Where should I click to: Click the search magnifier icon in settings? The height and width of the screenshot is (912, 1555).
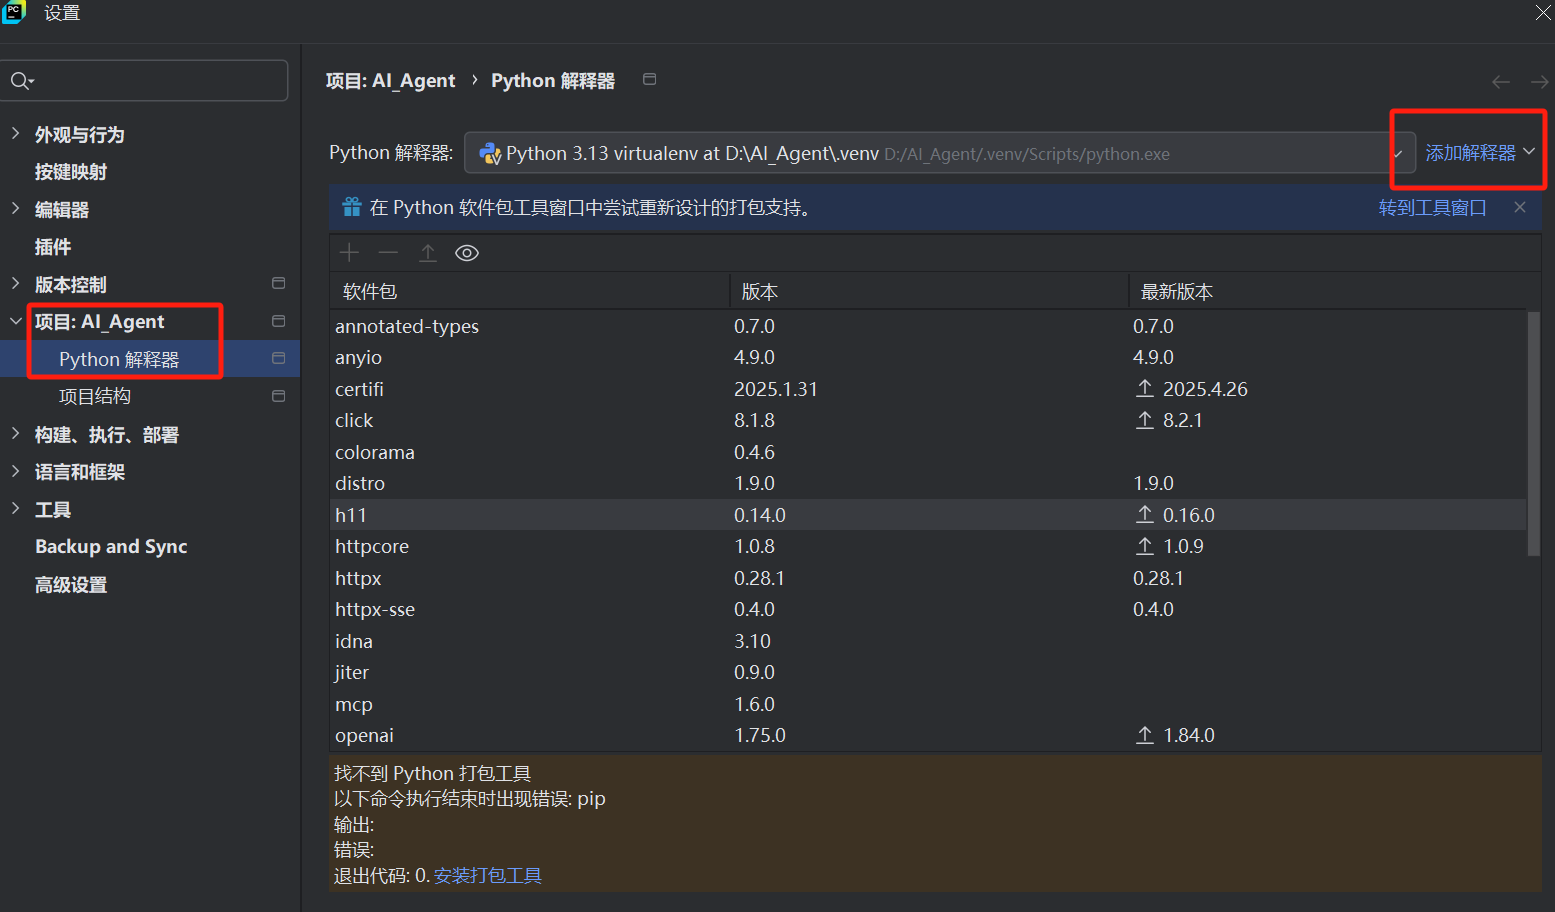point(21,81)
